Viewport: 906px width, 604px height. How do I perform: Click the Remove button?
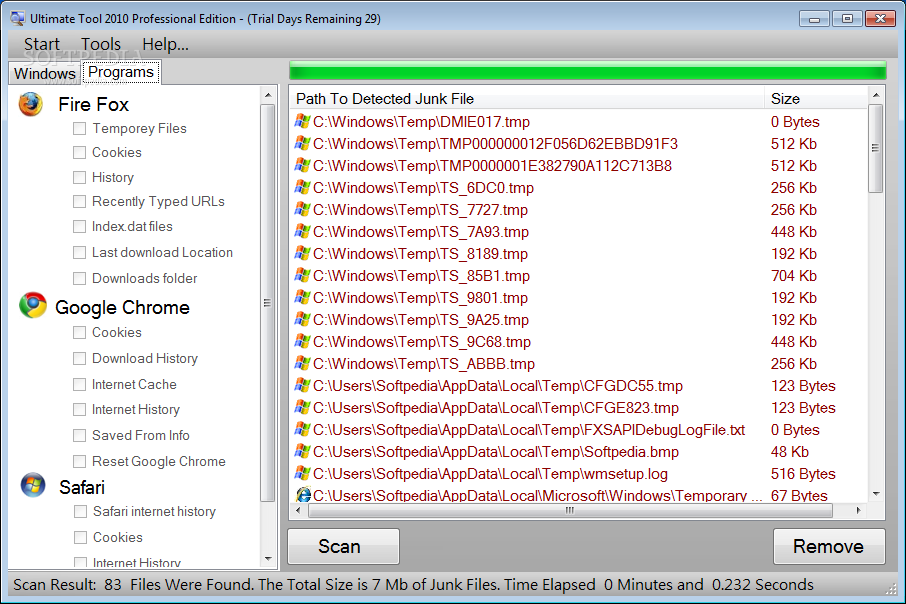829,546
